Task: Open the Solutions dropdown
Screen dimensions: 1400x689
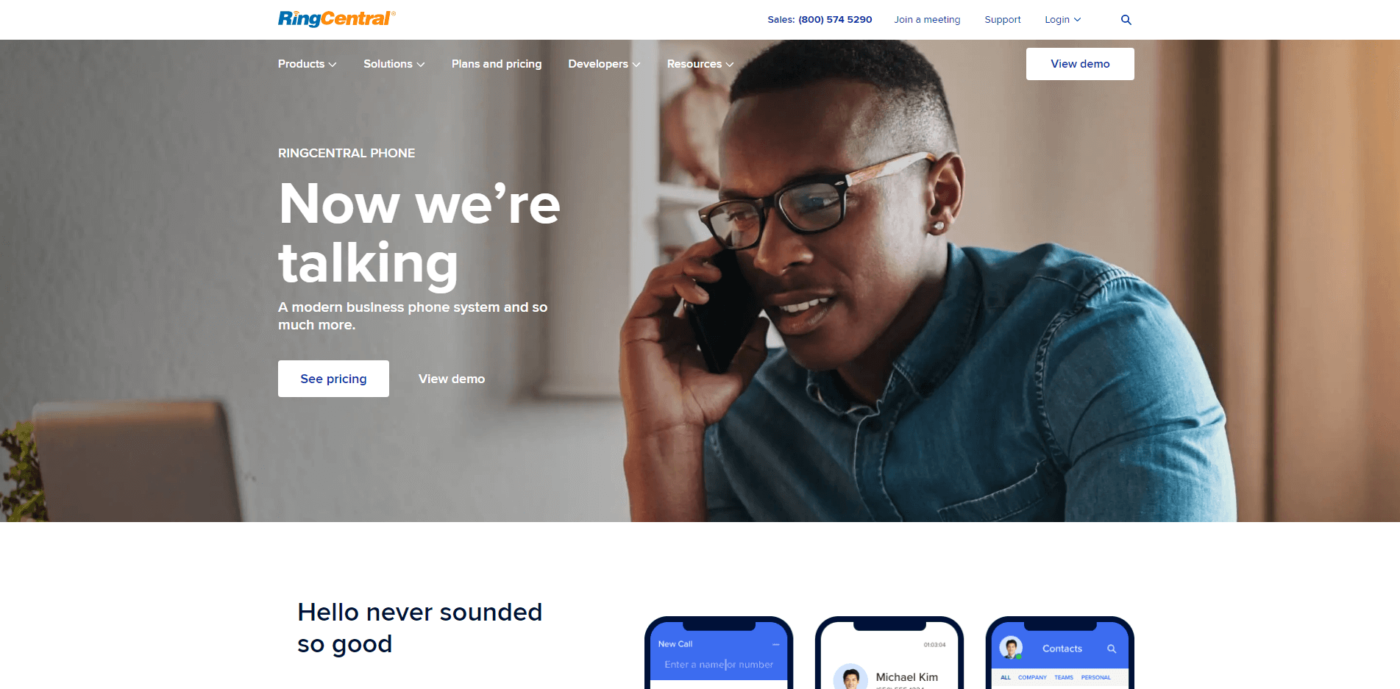Action: click(x=394, y=64)
